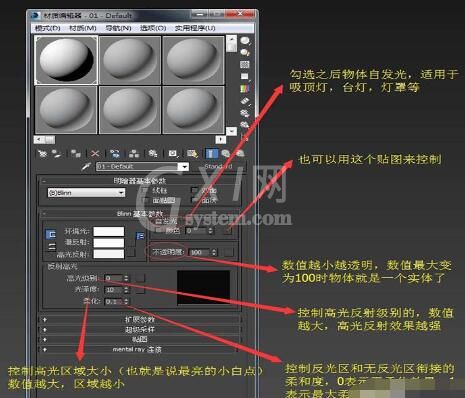
Task: Click the 高光反射 map button
Action: (x=131, y=253)
